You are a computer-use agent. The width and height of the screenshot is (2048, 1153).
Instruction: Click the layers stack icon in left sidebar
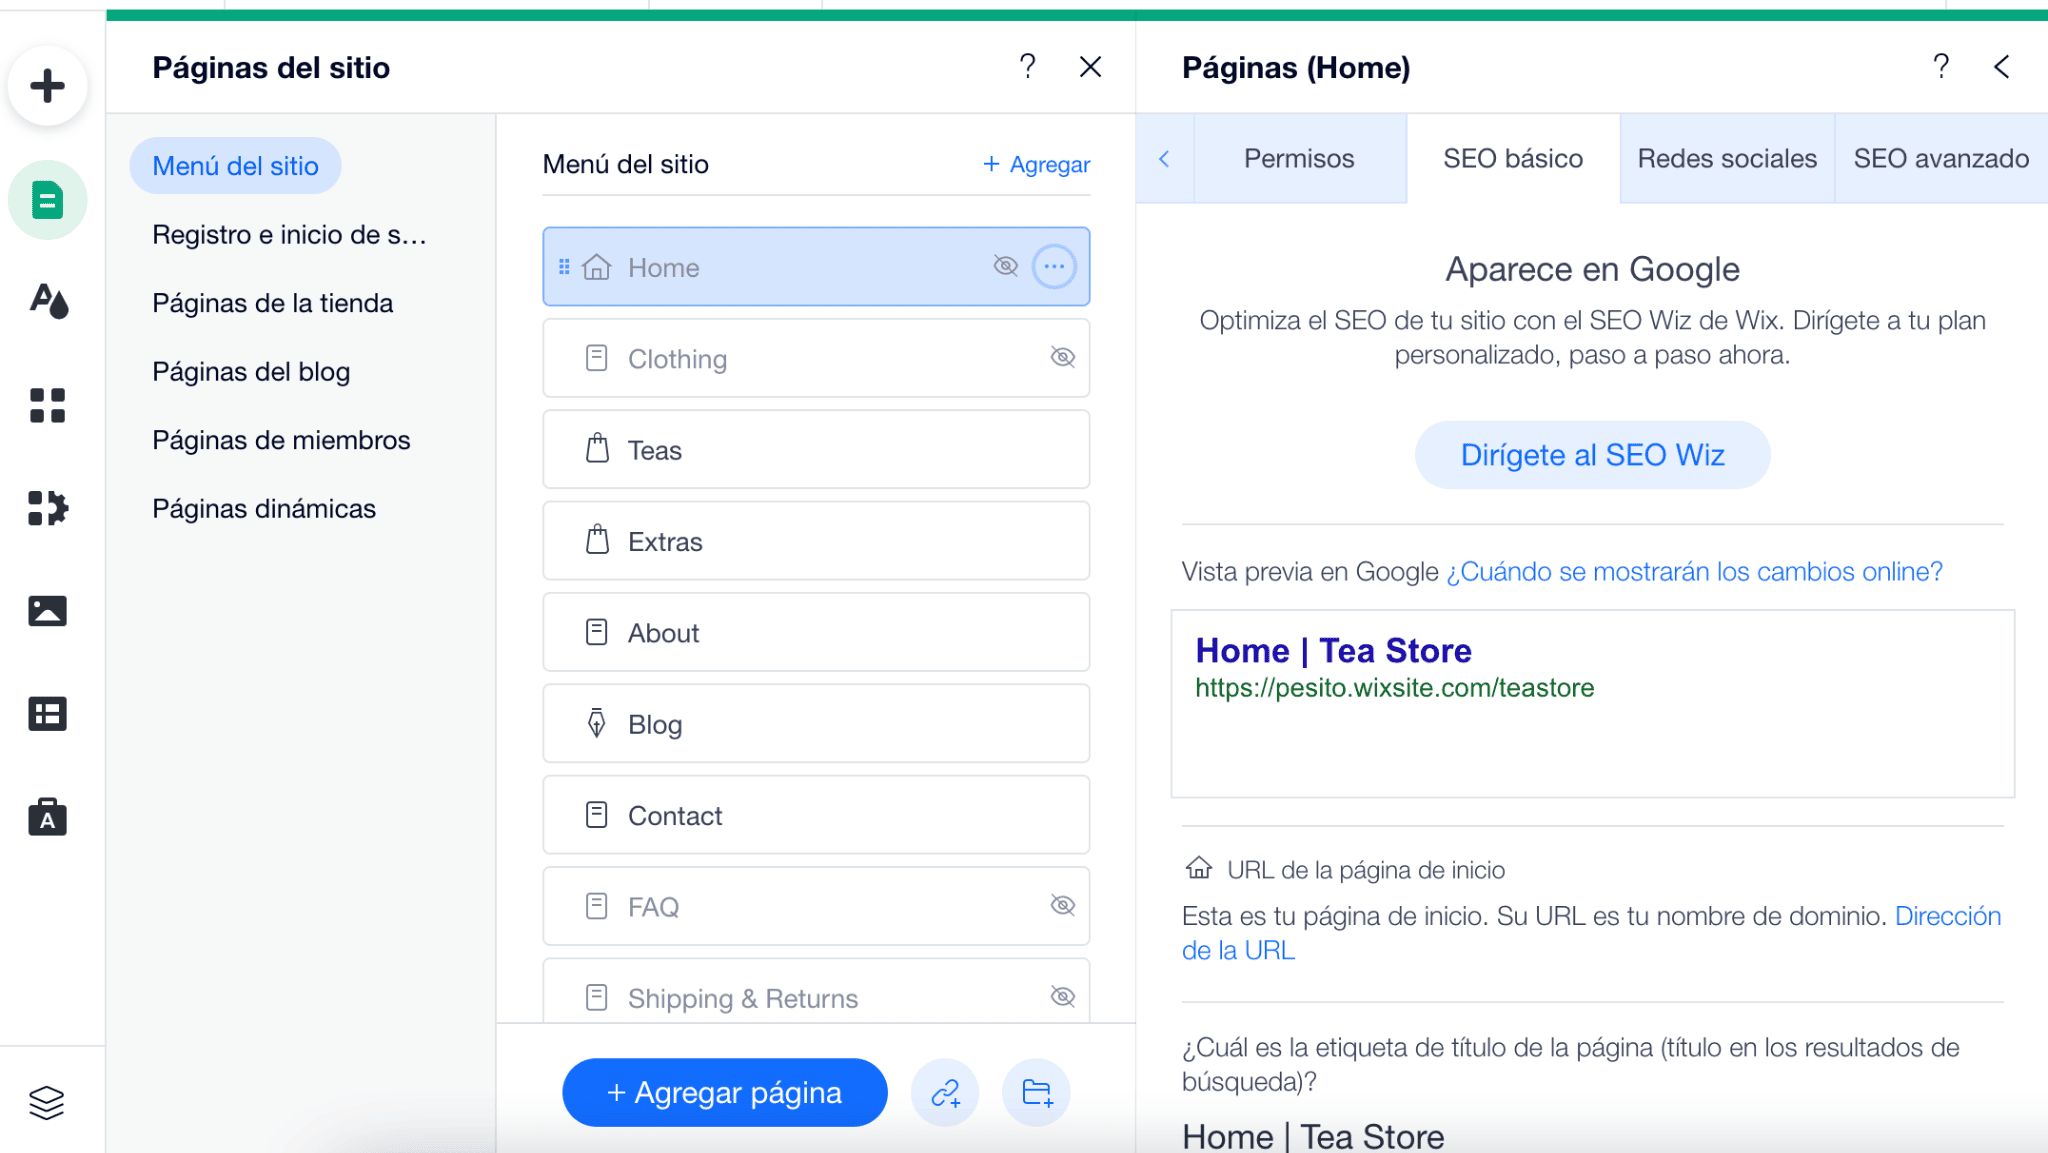[x=48, y=1100]
